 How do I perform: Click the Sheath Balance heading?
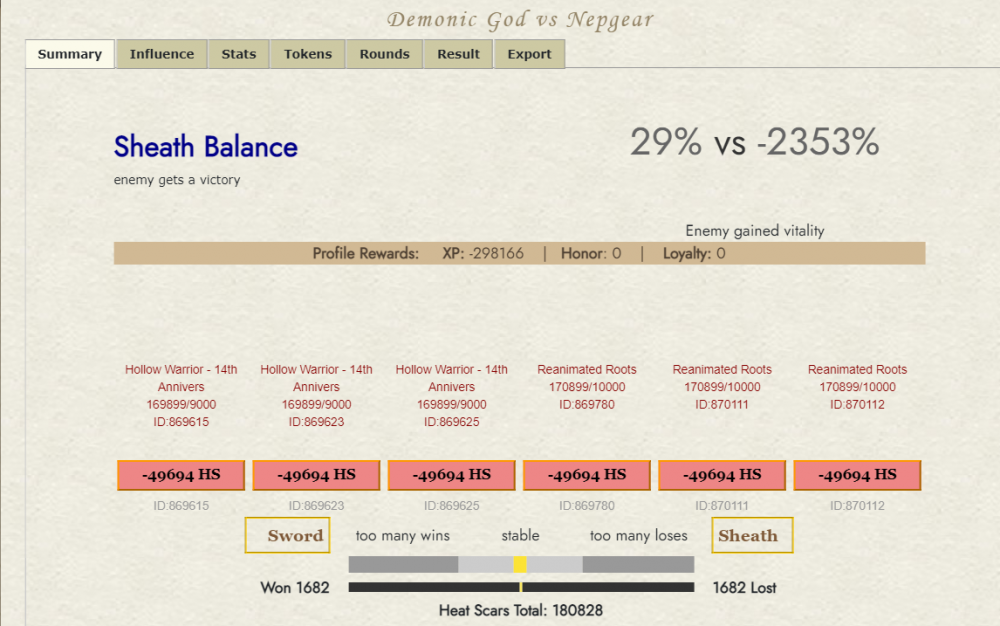click(206, 147)
